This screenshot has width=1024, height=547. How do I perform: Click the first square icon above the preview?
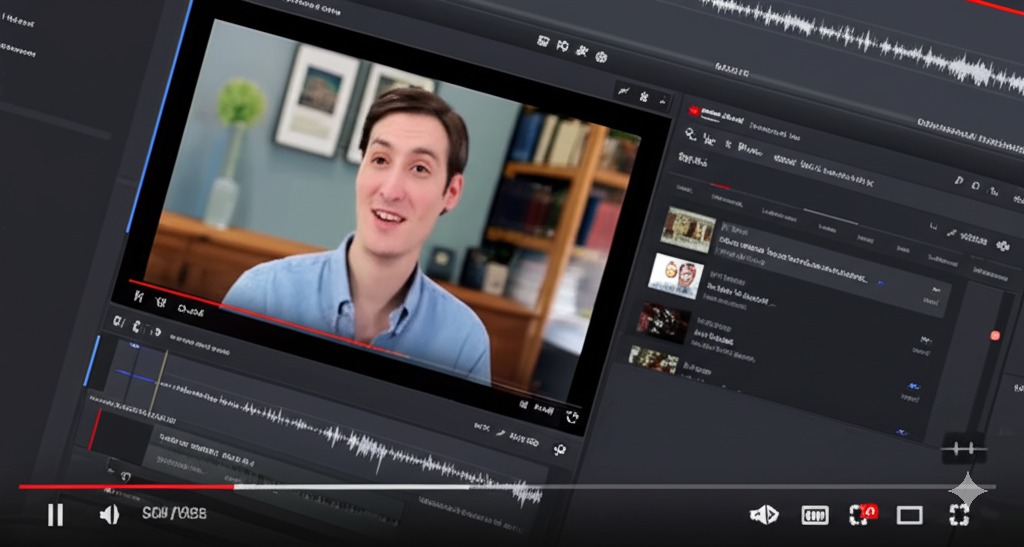click(543, 41)
